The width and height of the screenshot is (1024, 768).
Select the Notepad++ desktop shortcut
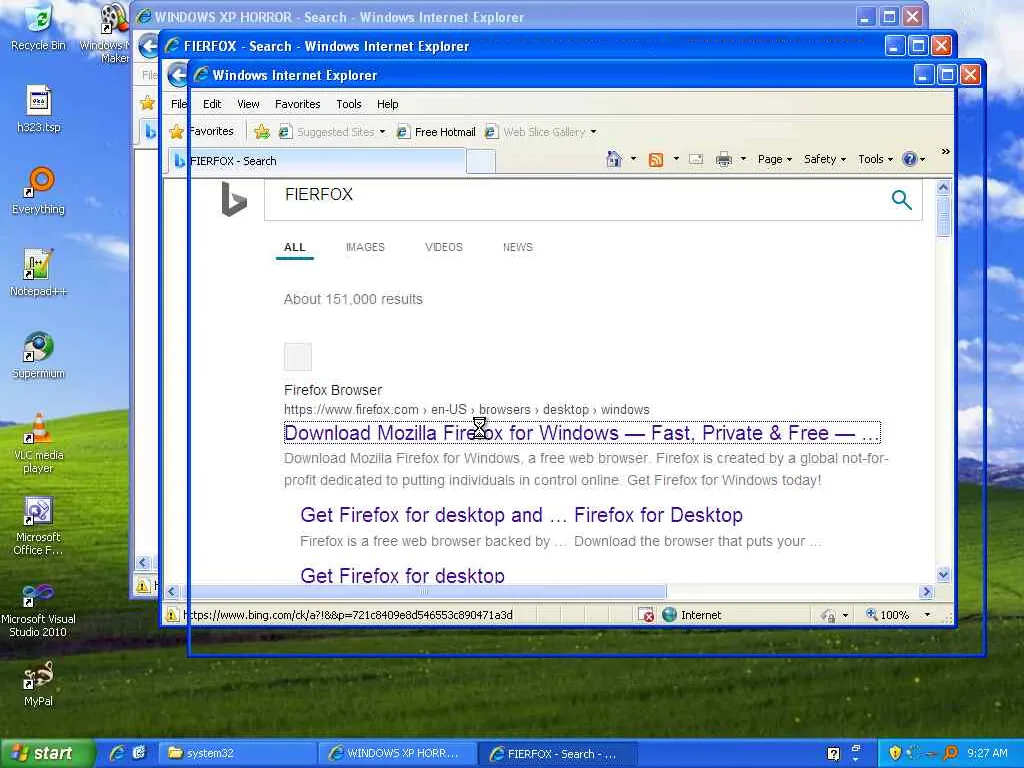click(x=39, y=273)
